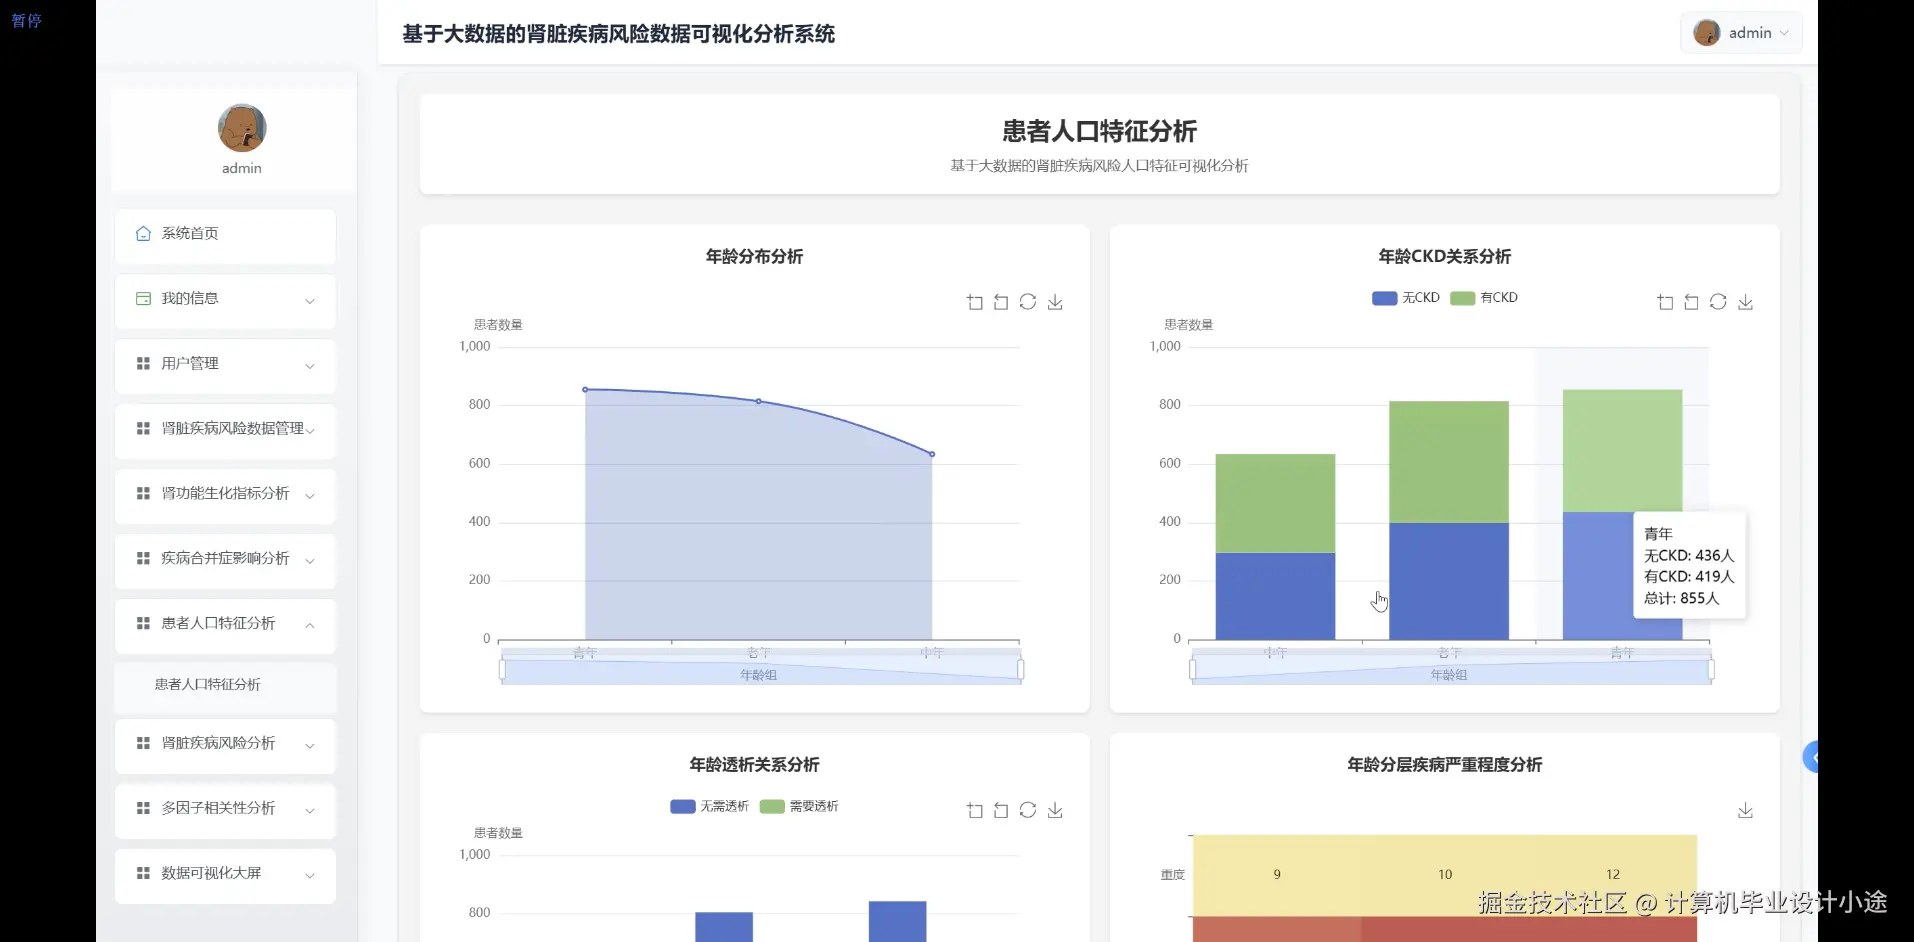Image resolution: width=1914 pixels, height=942 pixels.
Task: Click the sidebar admin profile picture
Action: pyautogui.click(x=242, y=128)
